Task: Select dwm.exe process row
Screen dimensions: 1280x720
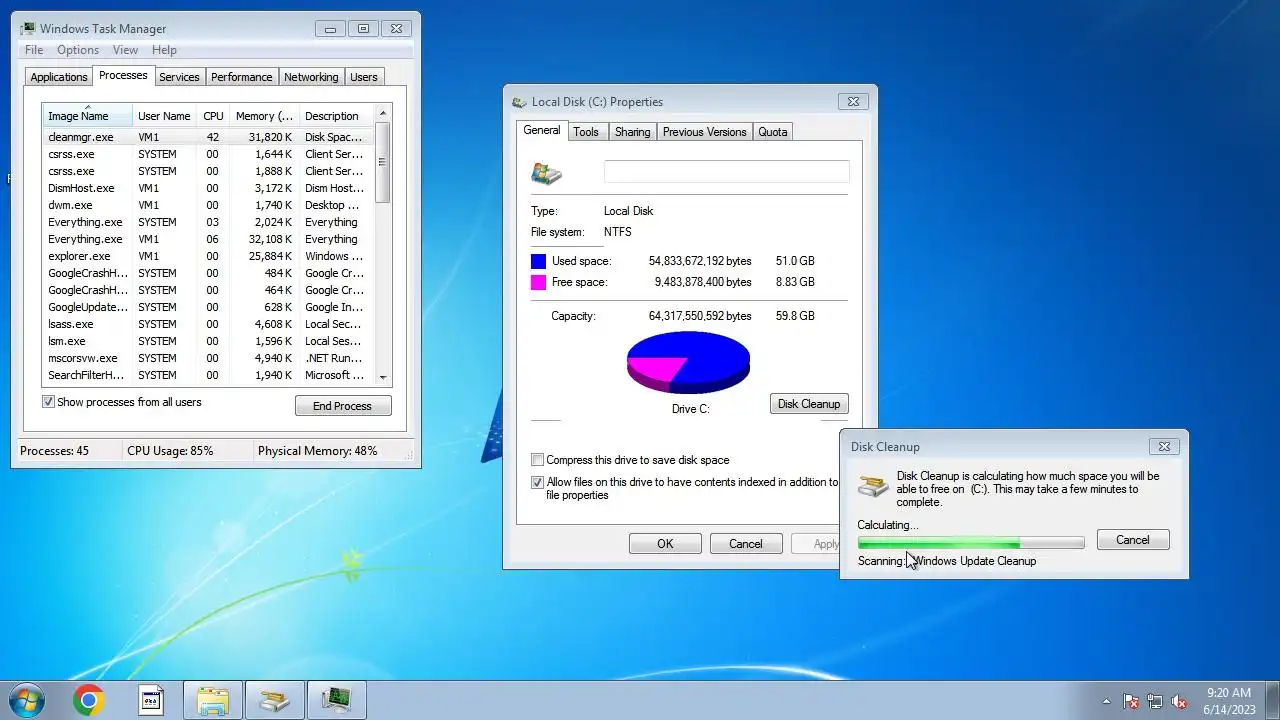Action: tap(208, 205)
